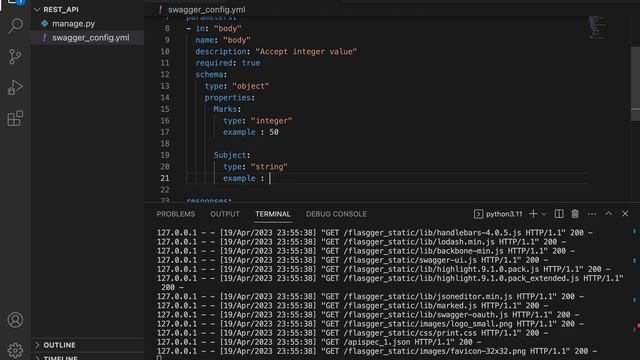Image resolution: width=640 pixels, height=360 pixels.
Task: Click line number 16 in the gutter
Action: pyautogui.click(x=164, y=121)
